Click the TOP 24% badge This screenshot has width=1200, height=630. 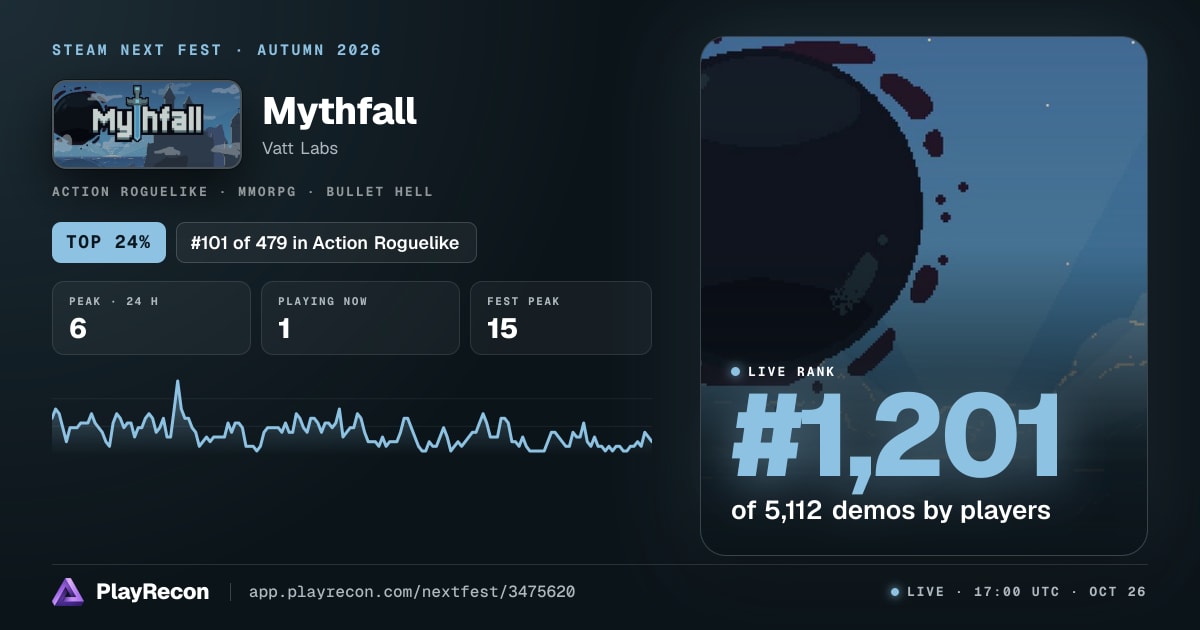[109, 242]
